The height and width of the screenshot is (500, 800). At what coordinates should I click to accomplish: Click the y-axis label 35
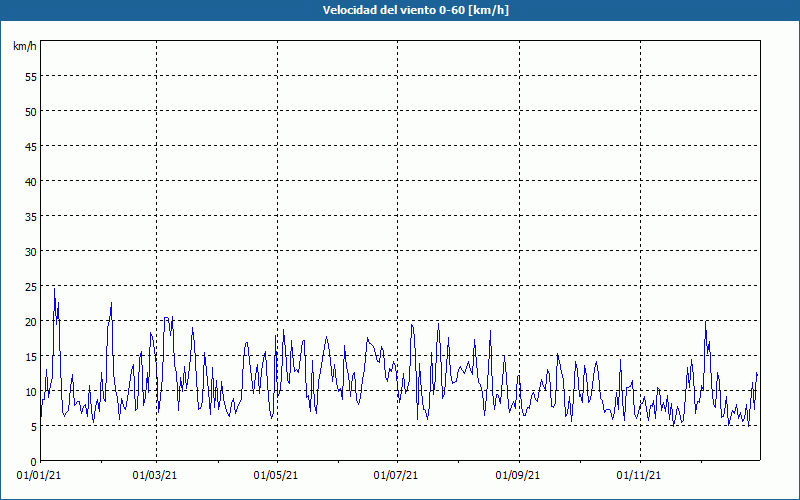pyautogui.click(x=31, y=217)
